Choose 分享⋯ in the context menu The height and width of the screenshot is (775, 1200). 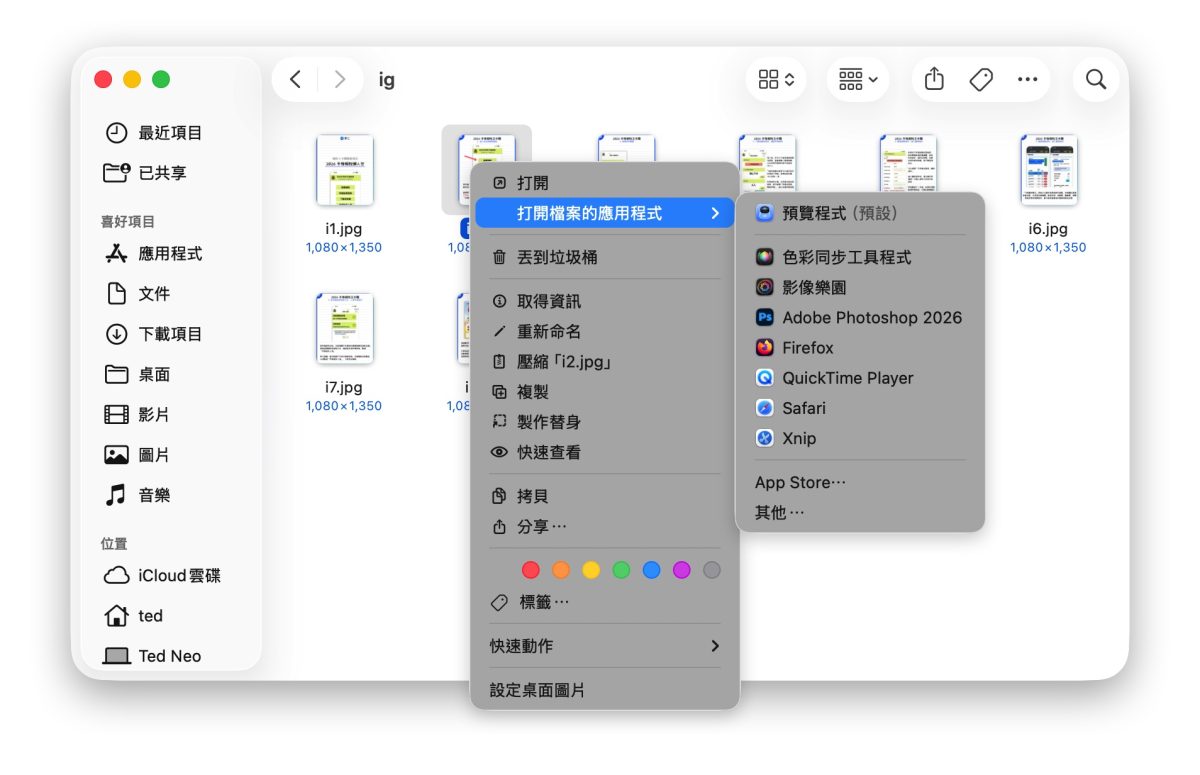point(605,526)
